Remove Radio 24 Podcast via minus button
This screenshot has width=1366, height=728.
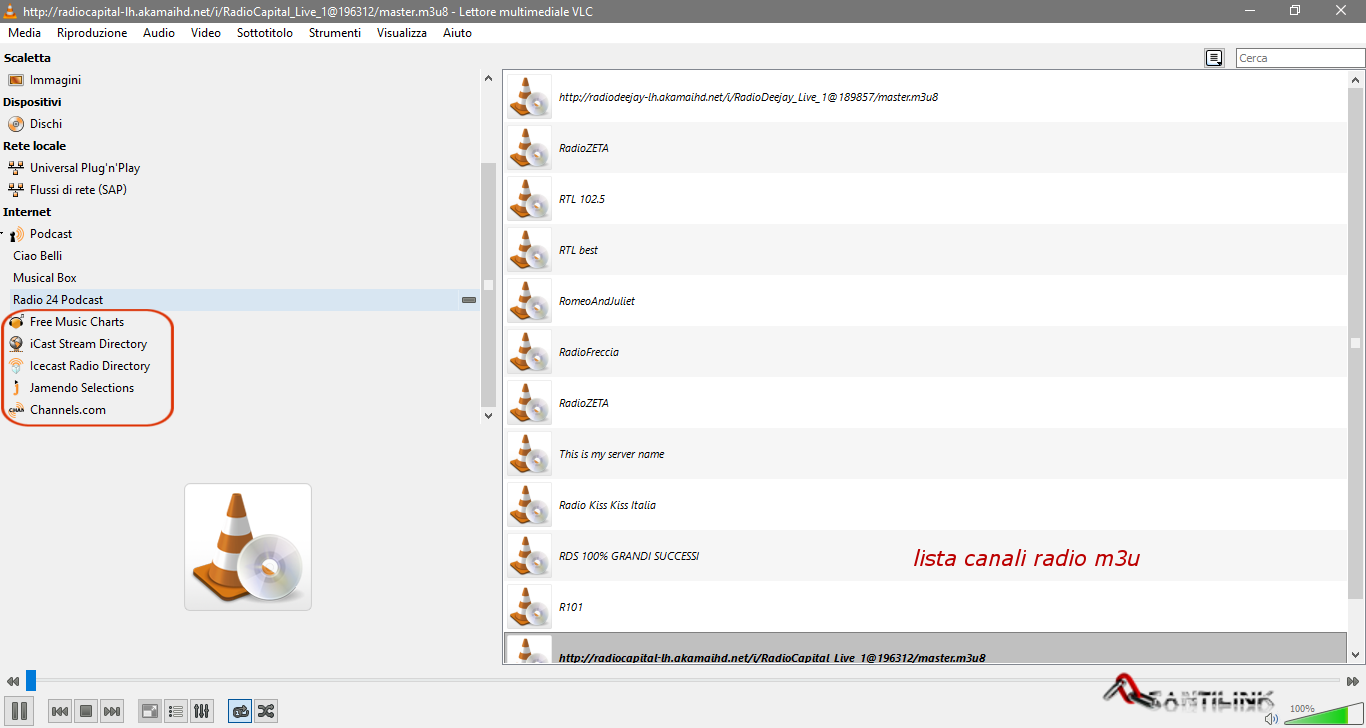[x=468, y=300]
